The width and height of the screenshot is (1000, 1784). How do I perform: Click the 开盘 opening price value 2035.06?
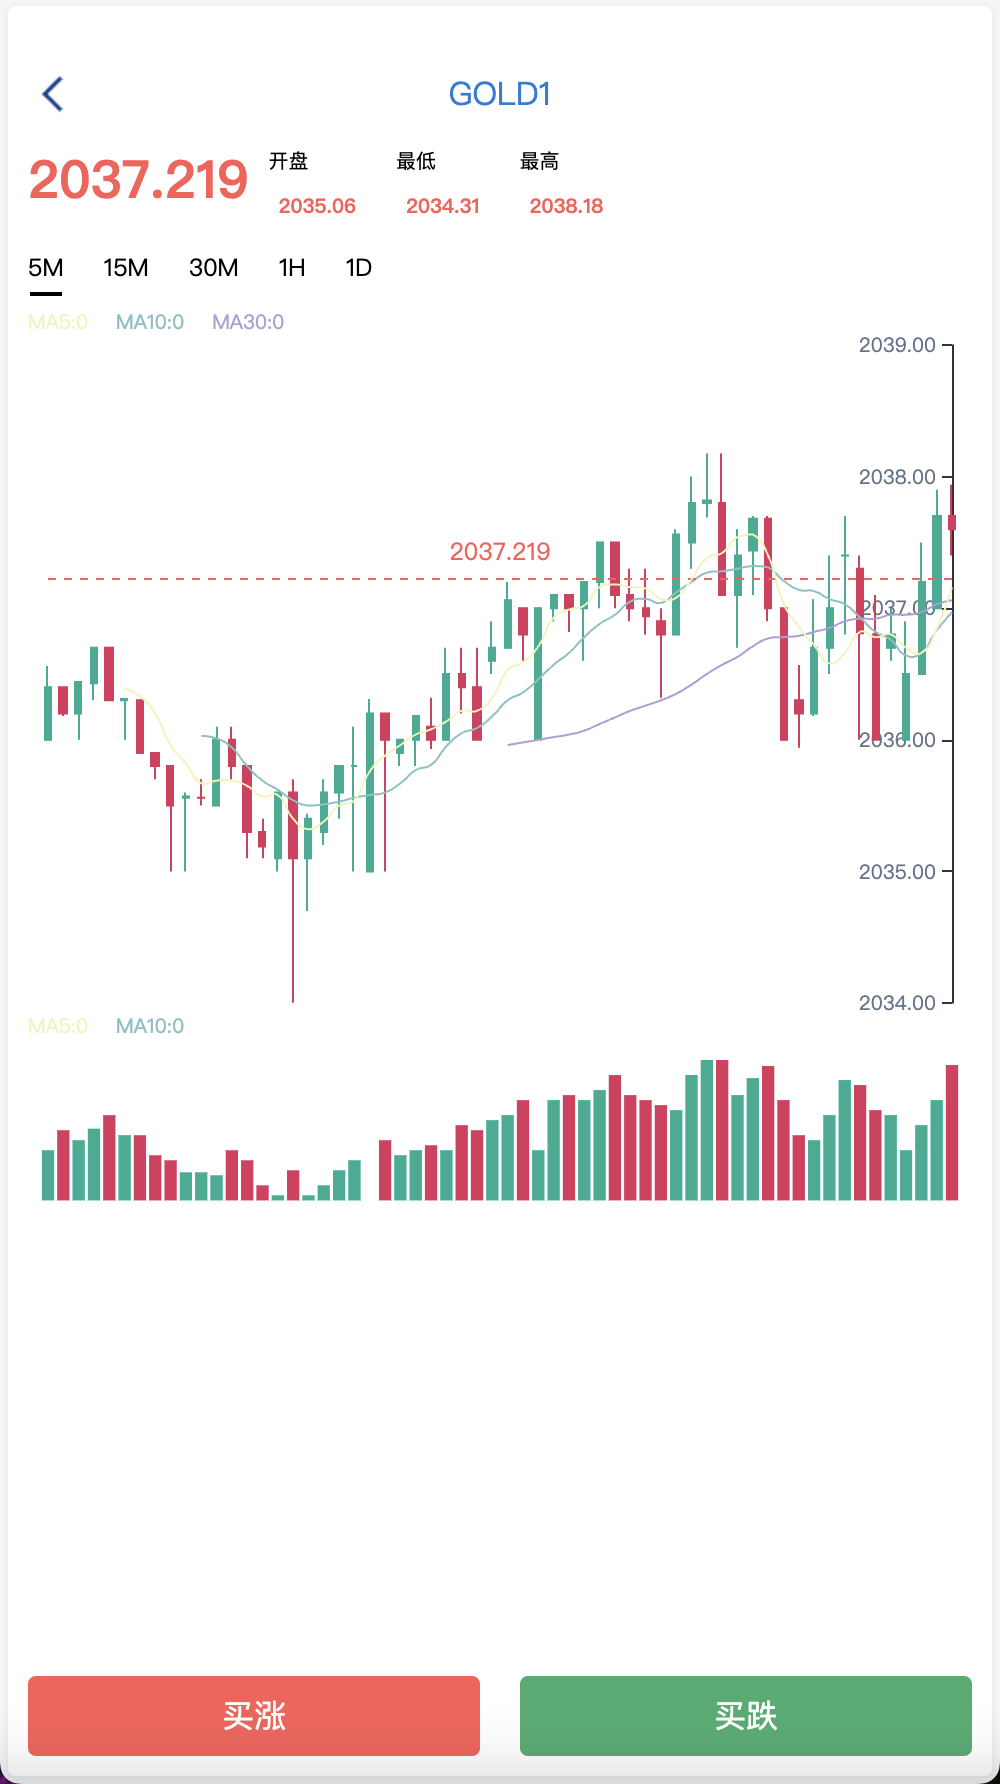coord(317,206)
